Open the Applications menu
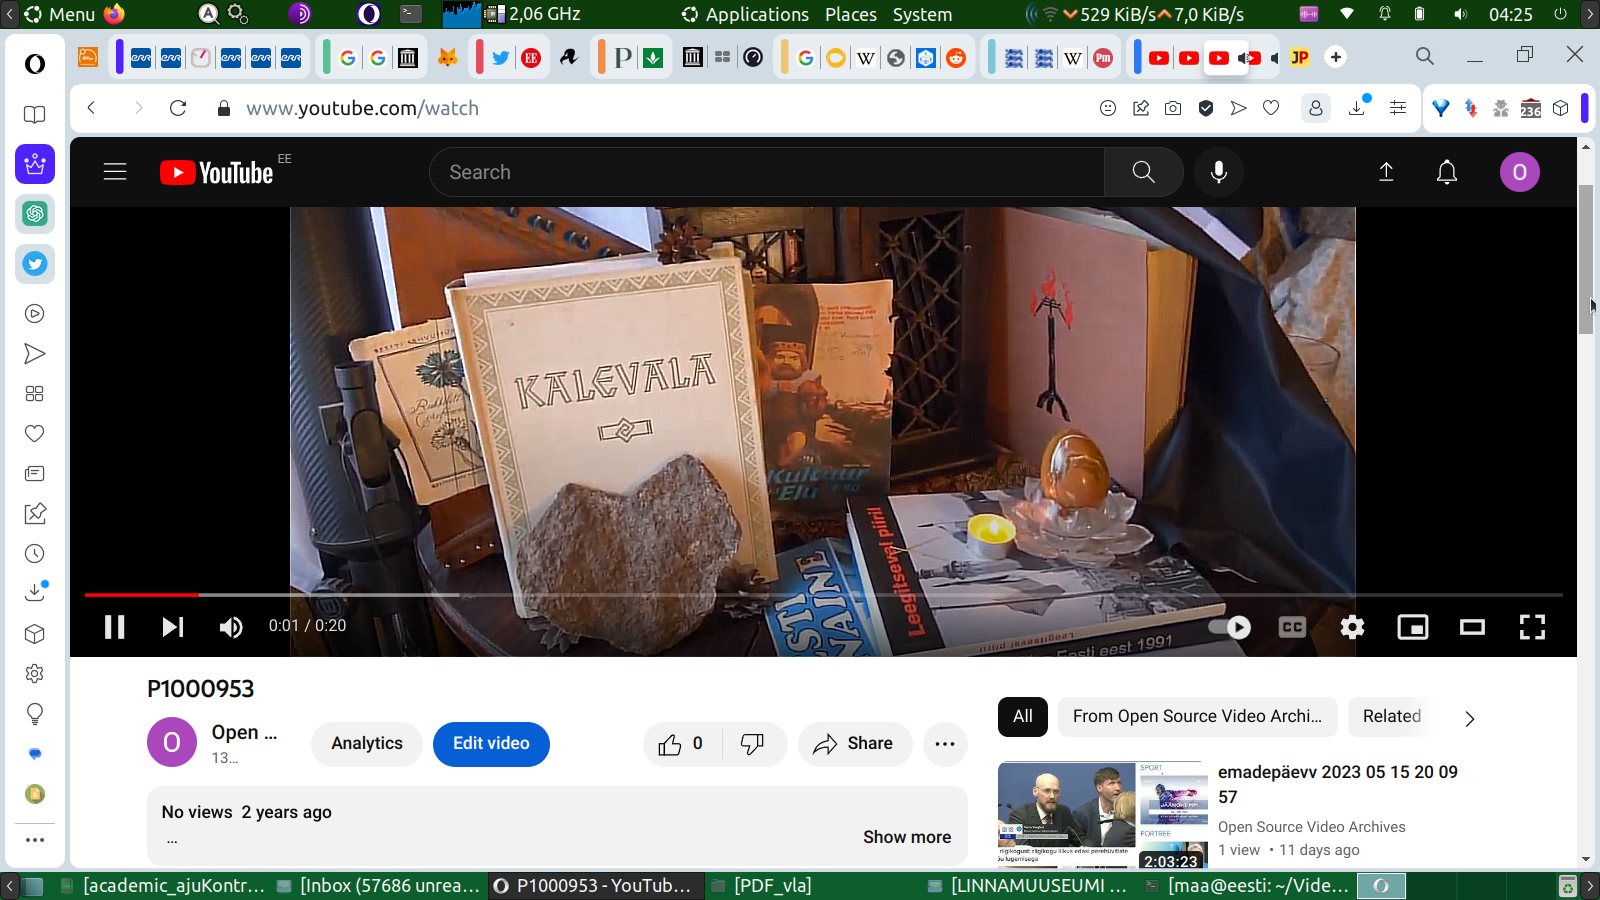The height and width of the screenshot is (900, 1600). (x=746, y=14)
